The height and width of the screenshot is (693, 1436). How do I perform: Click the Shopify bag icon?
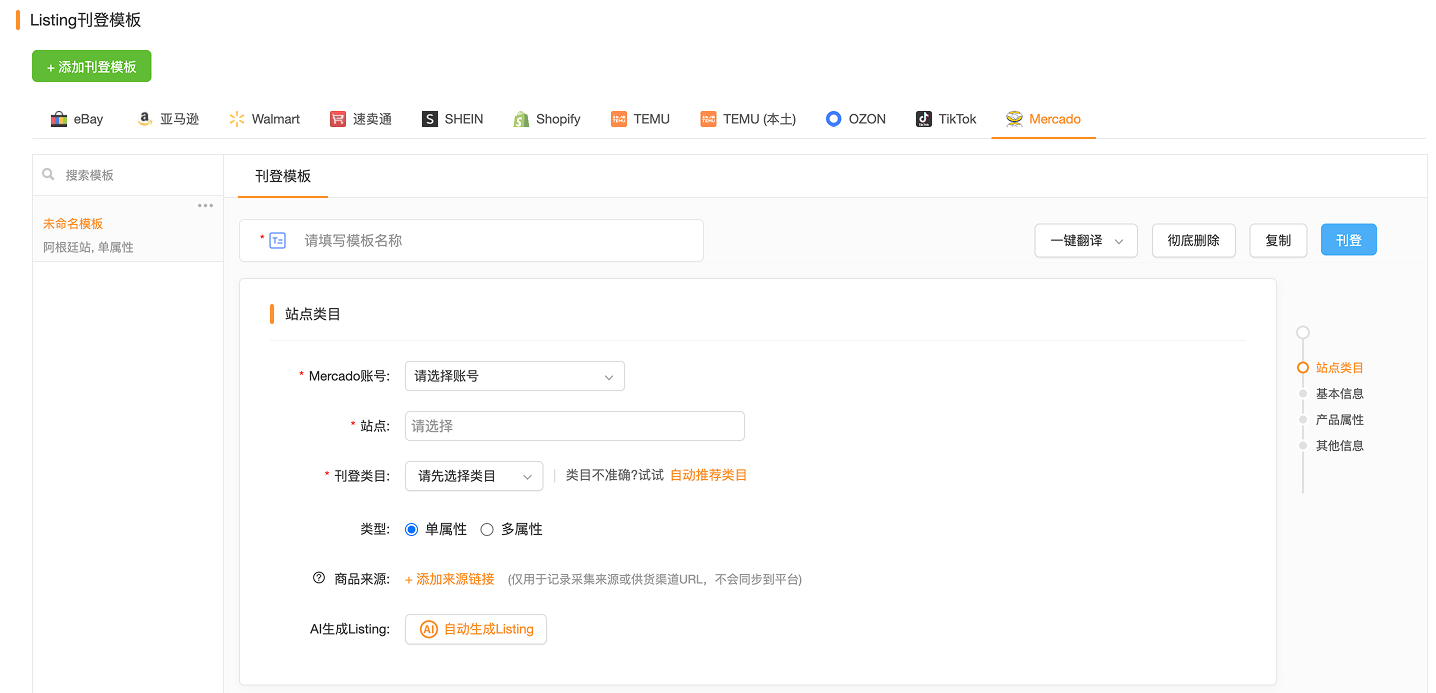pos(521,119)
